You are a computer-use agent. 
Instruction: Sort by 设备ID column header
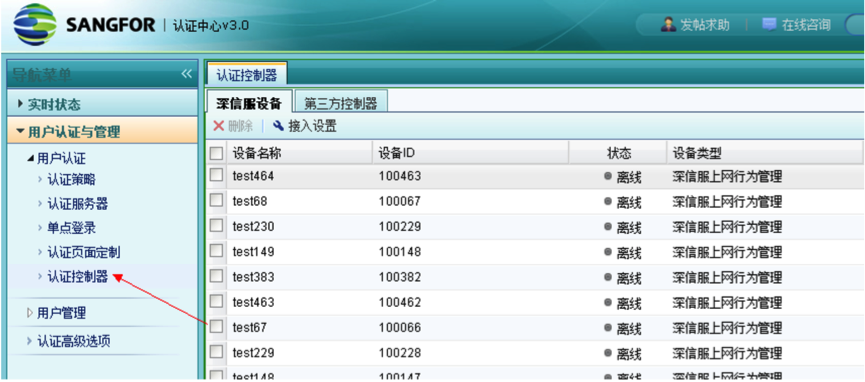point(471,153)
